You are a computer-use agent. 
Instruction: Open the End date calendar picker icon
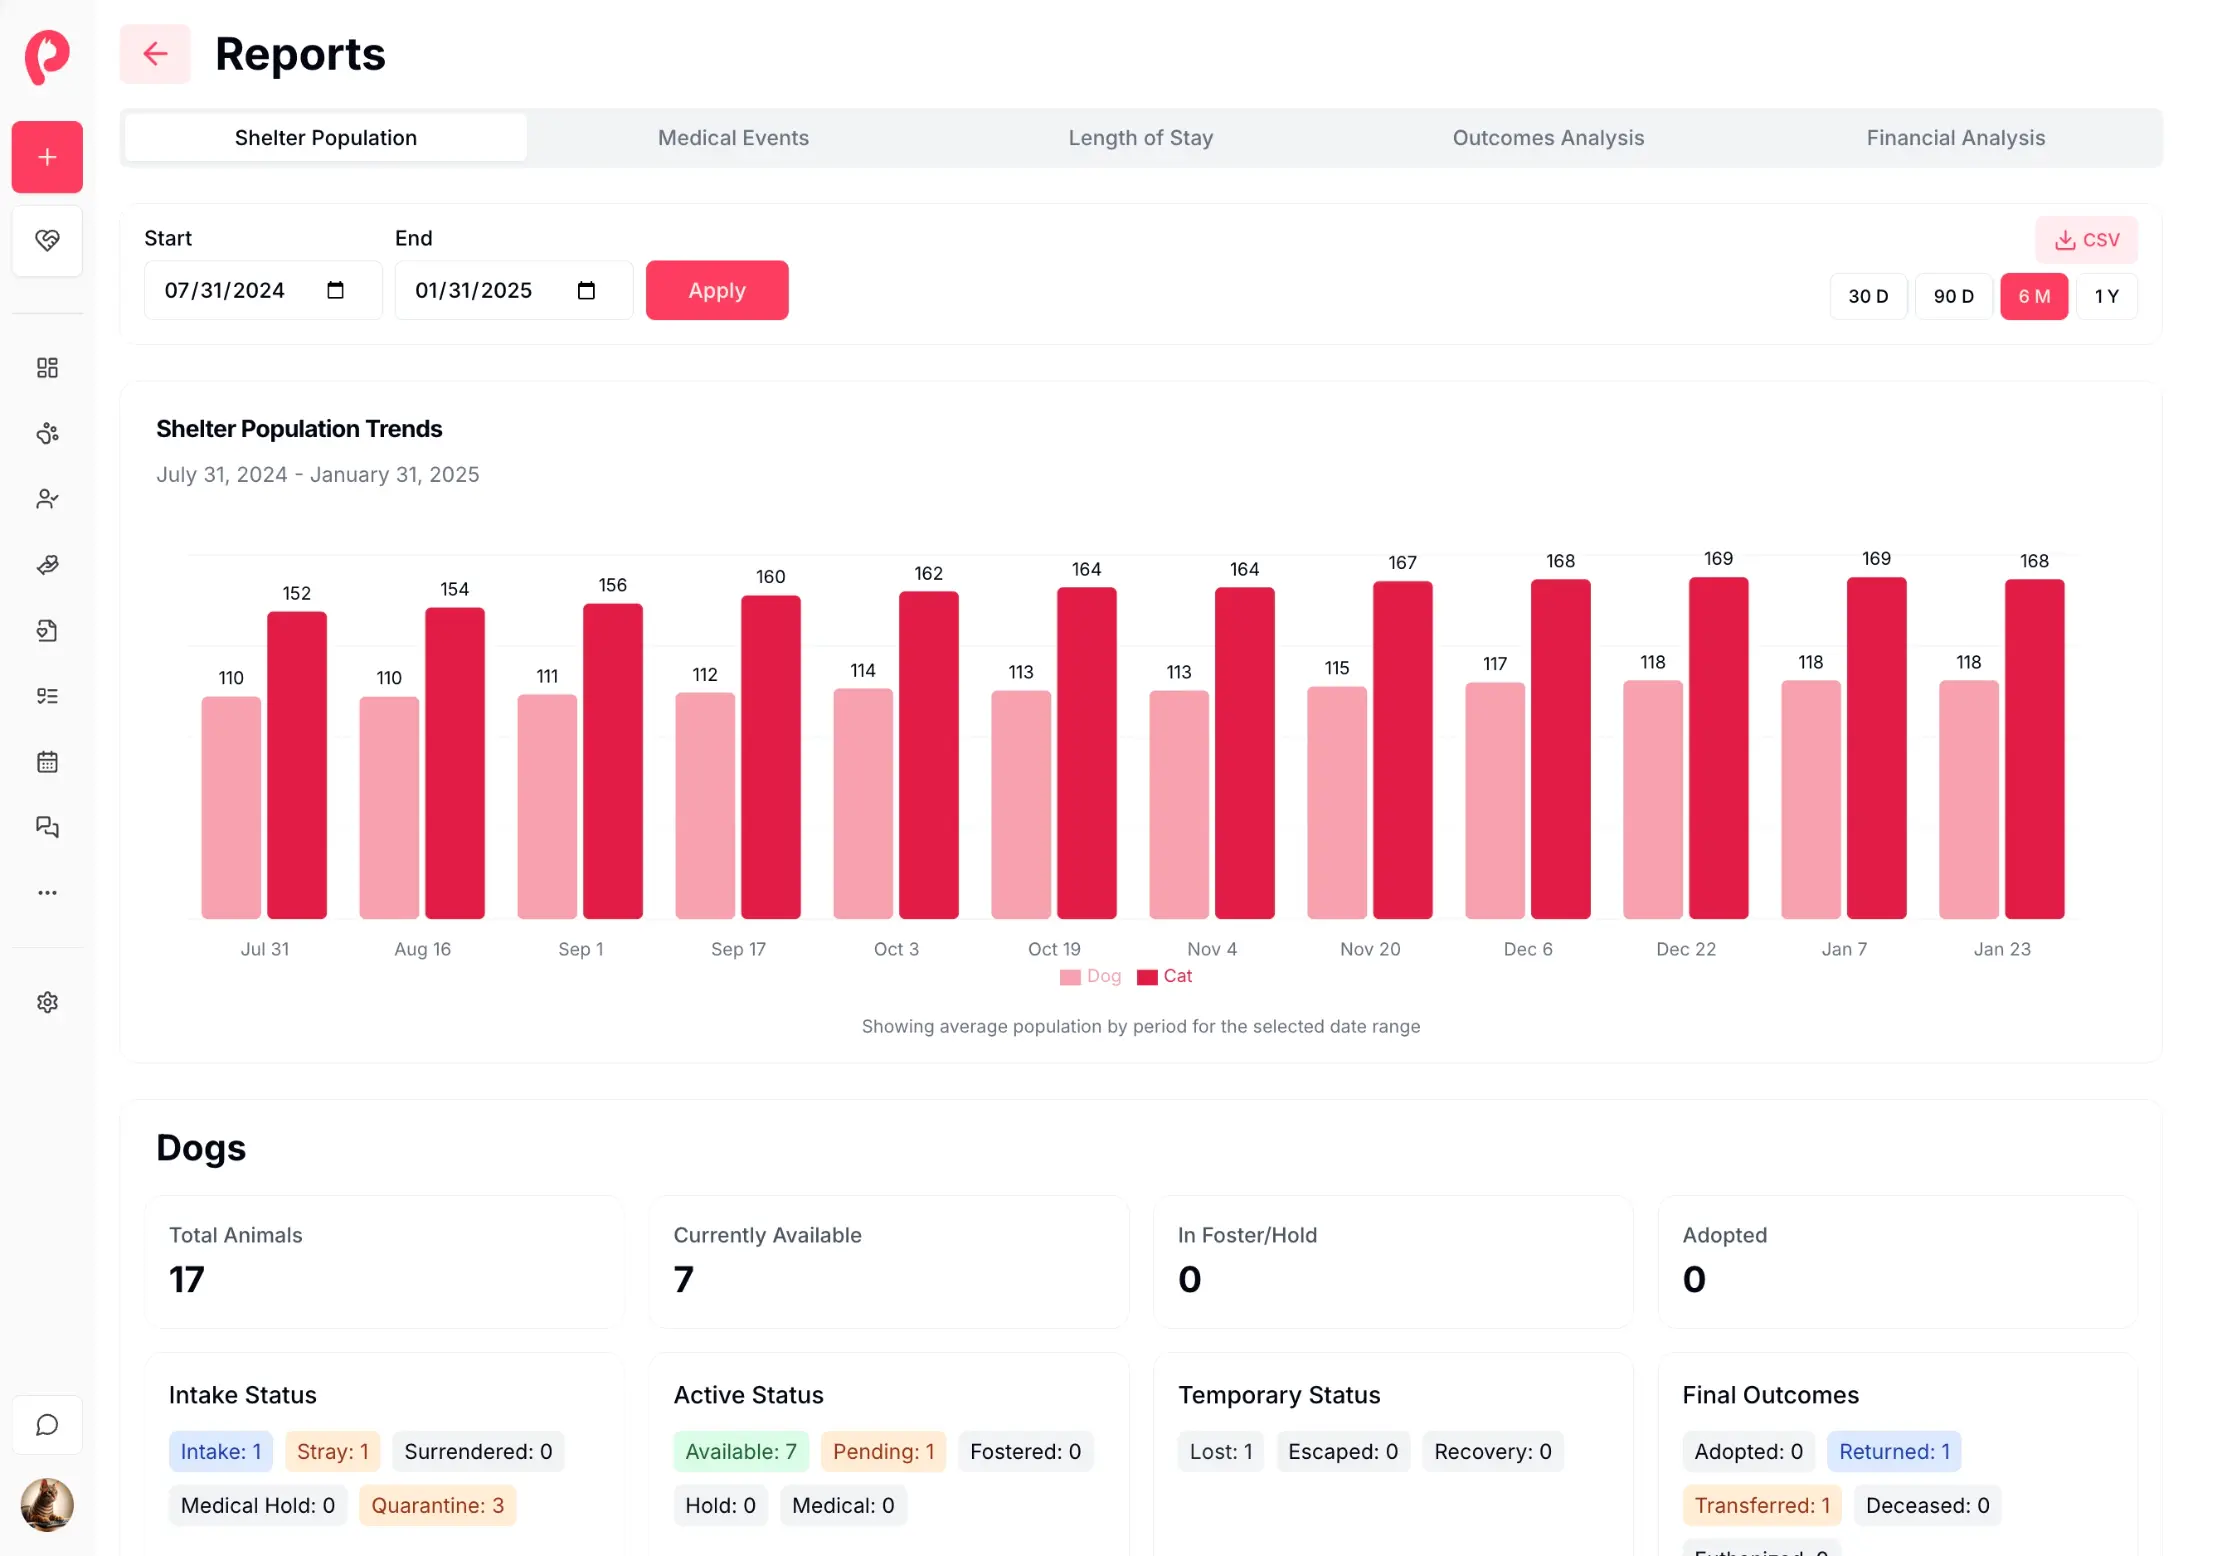coord(587,290)
